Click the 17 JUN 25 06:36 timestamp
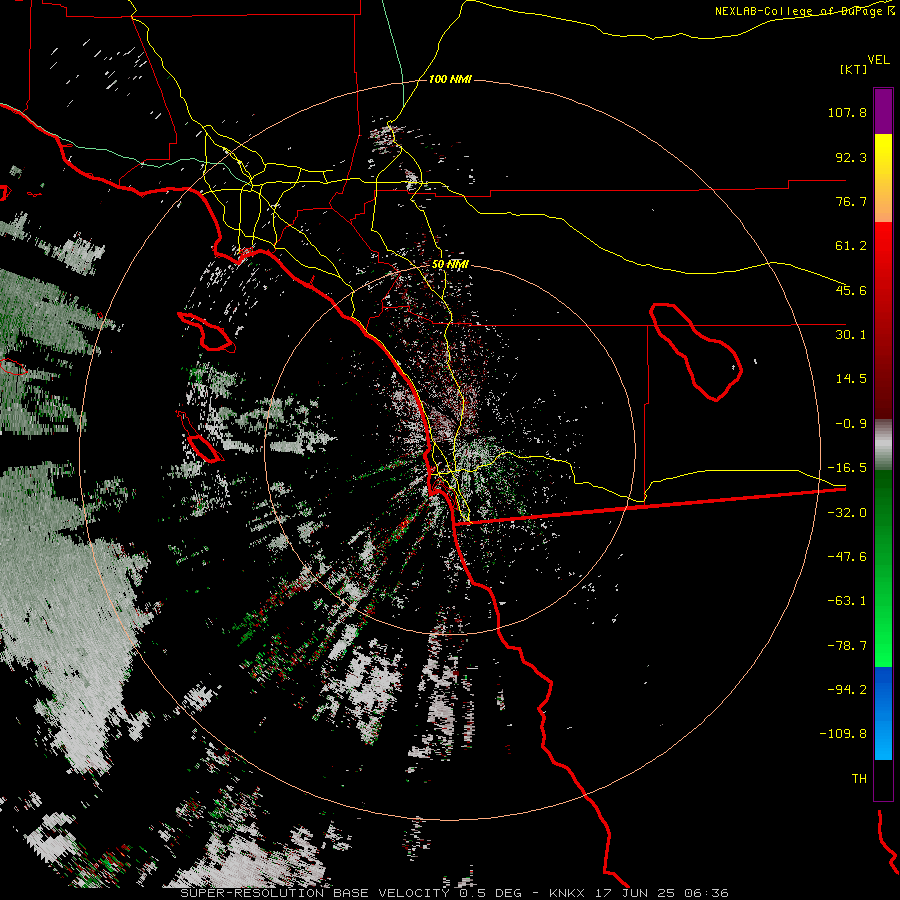This screenshot has width=900, height=900. coord(660,893)
